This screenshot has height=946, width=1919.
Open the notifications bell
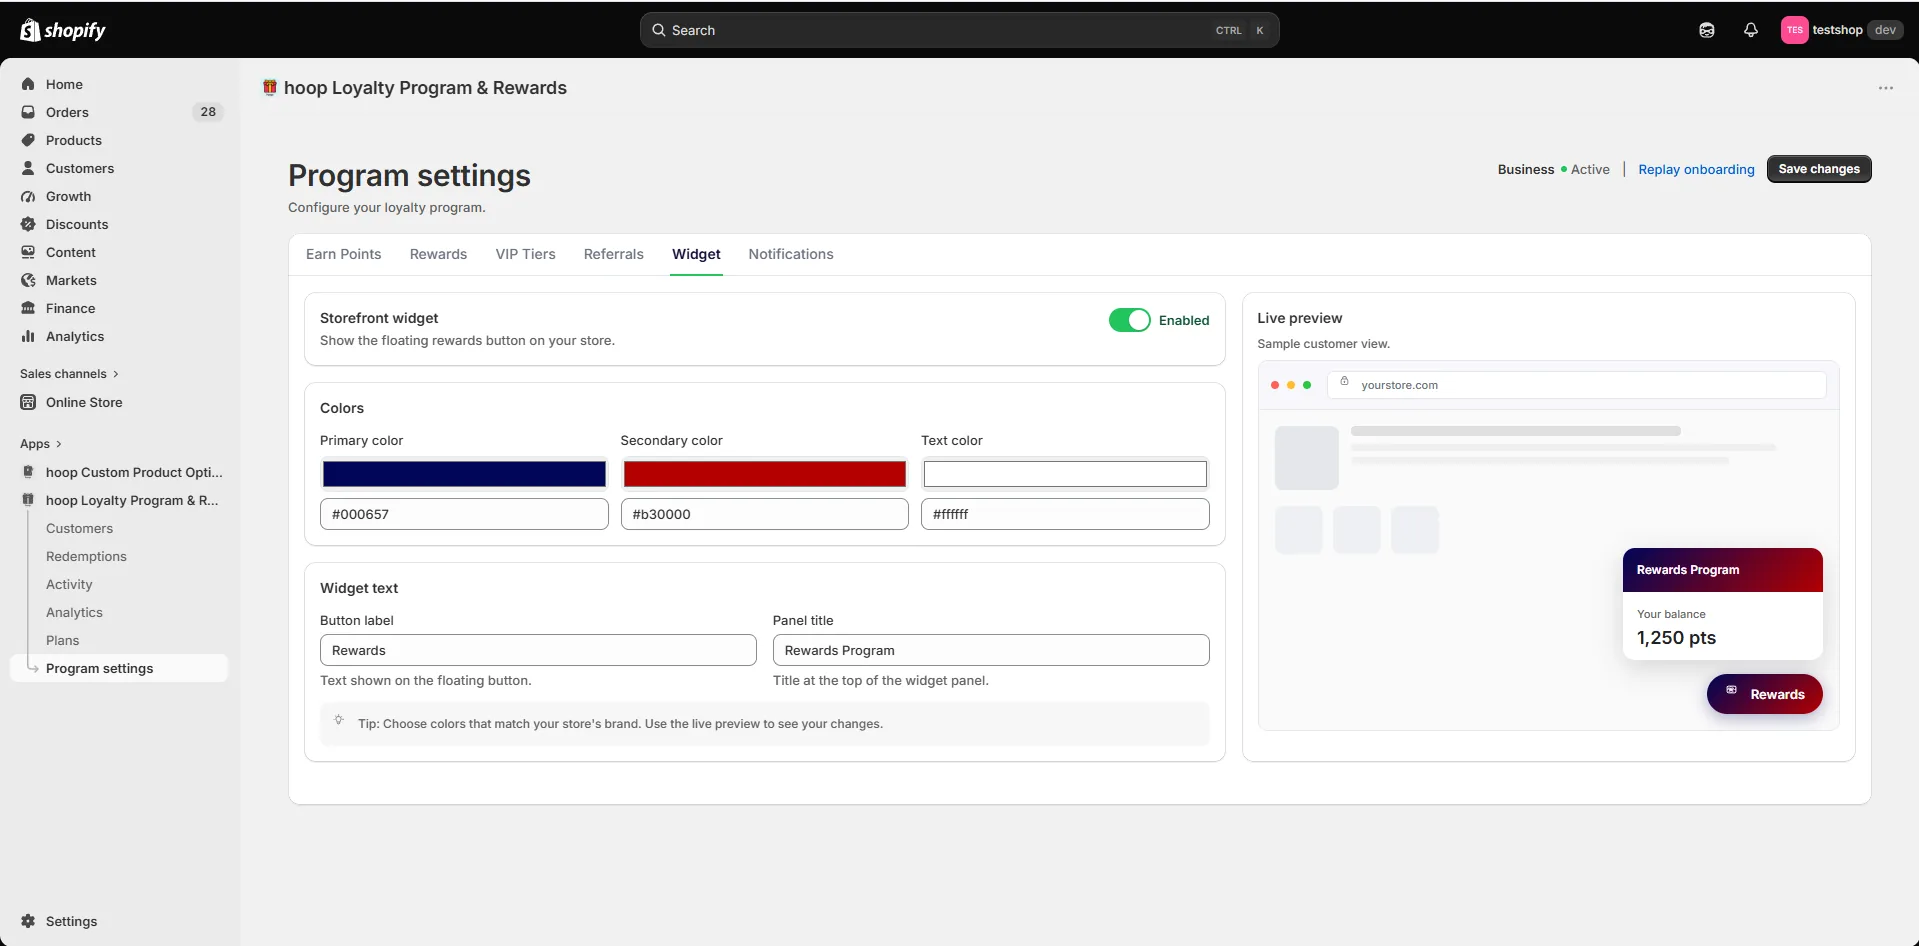point(1751,30)
